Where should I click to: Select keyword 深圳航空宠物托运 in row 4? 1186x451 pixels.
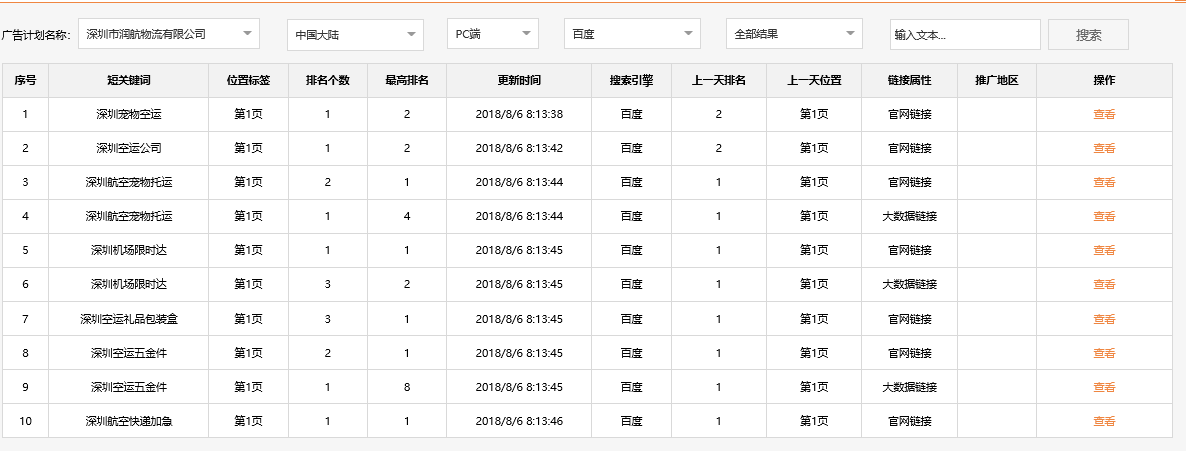(x=129, y=216)
